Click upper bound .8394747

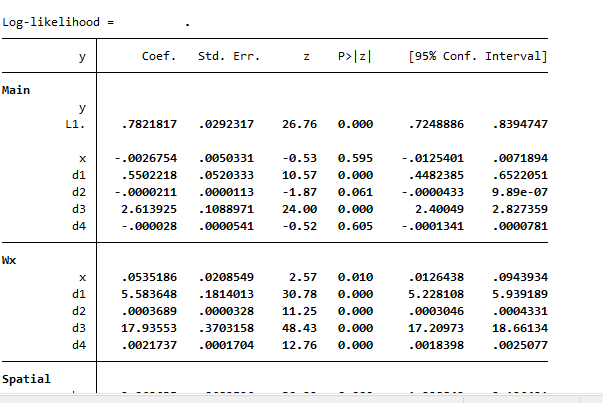click(520, 124)
